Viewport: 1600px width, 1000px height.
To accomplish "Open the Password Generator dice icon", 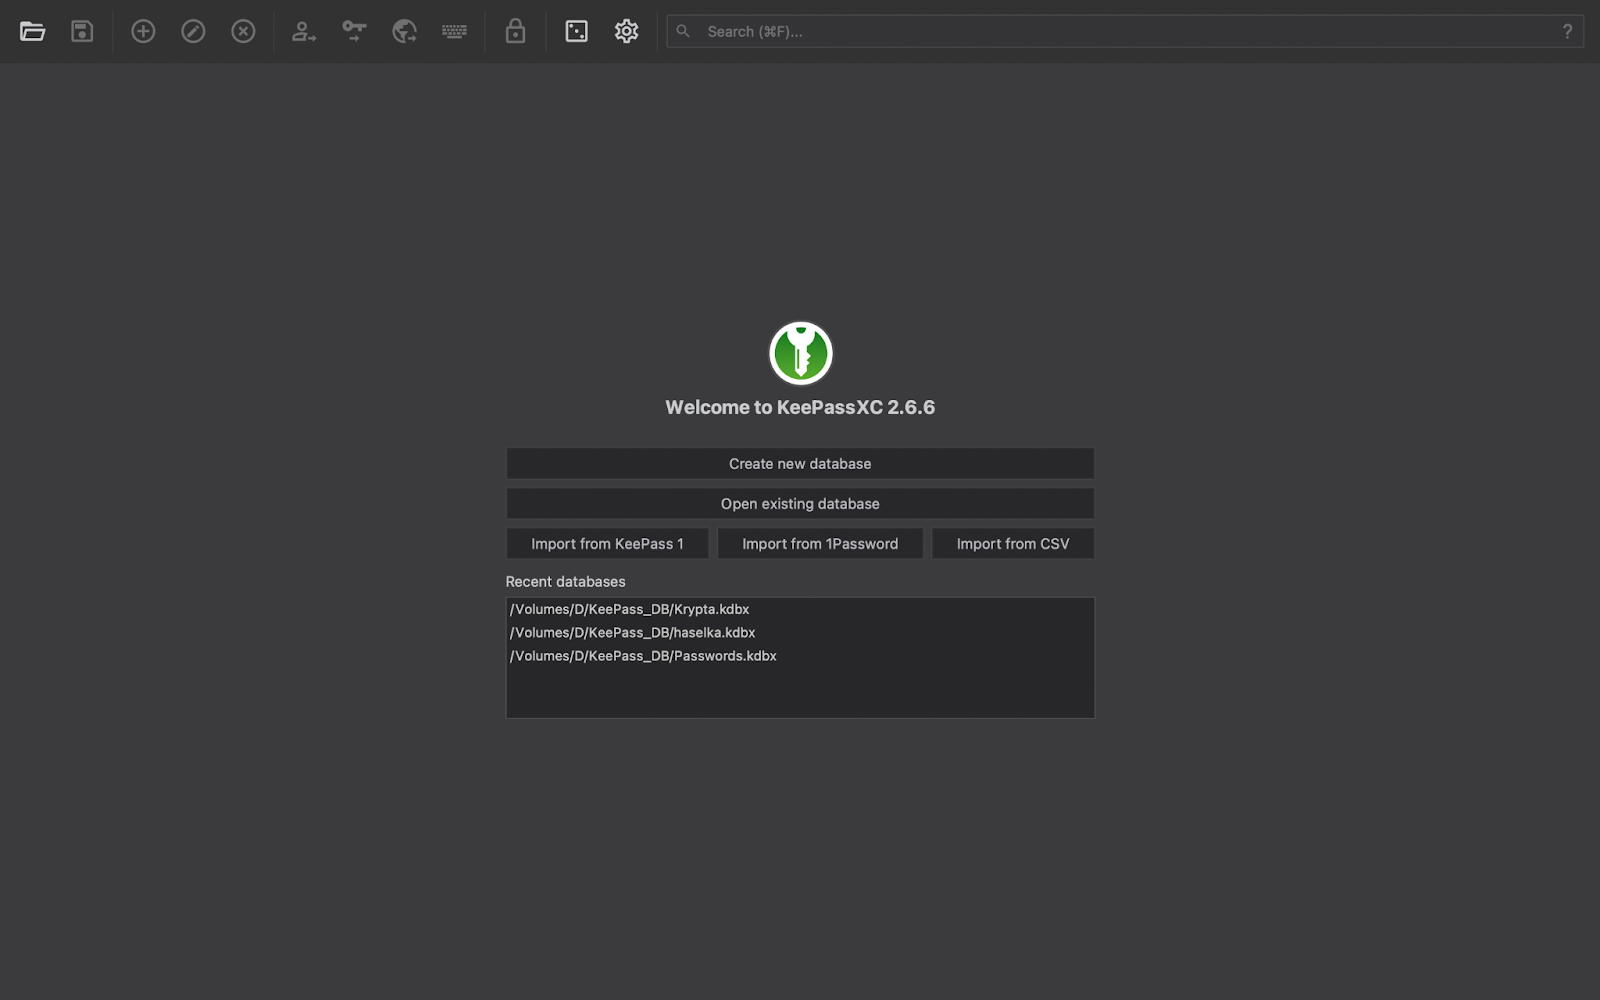I will click(x=576, y=31).
